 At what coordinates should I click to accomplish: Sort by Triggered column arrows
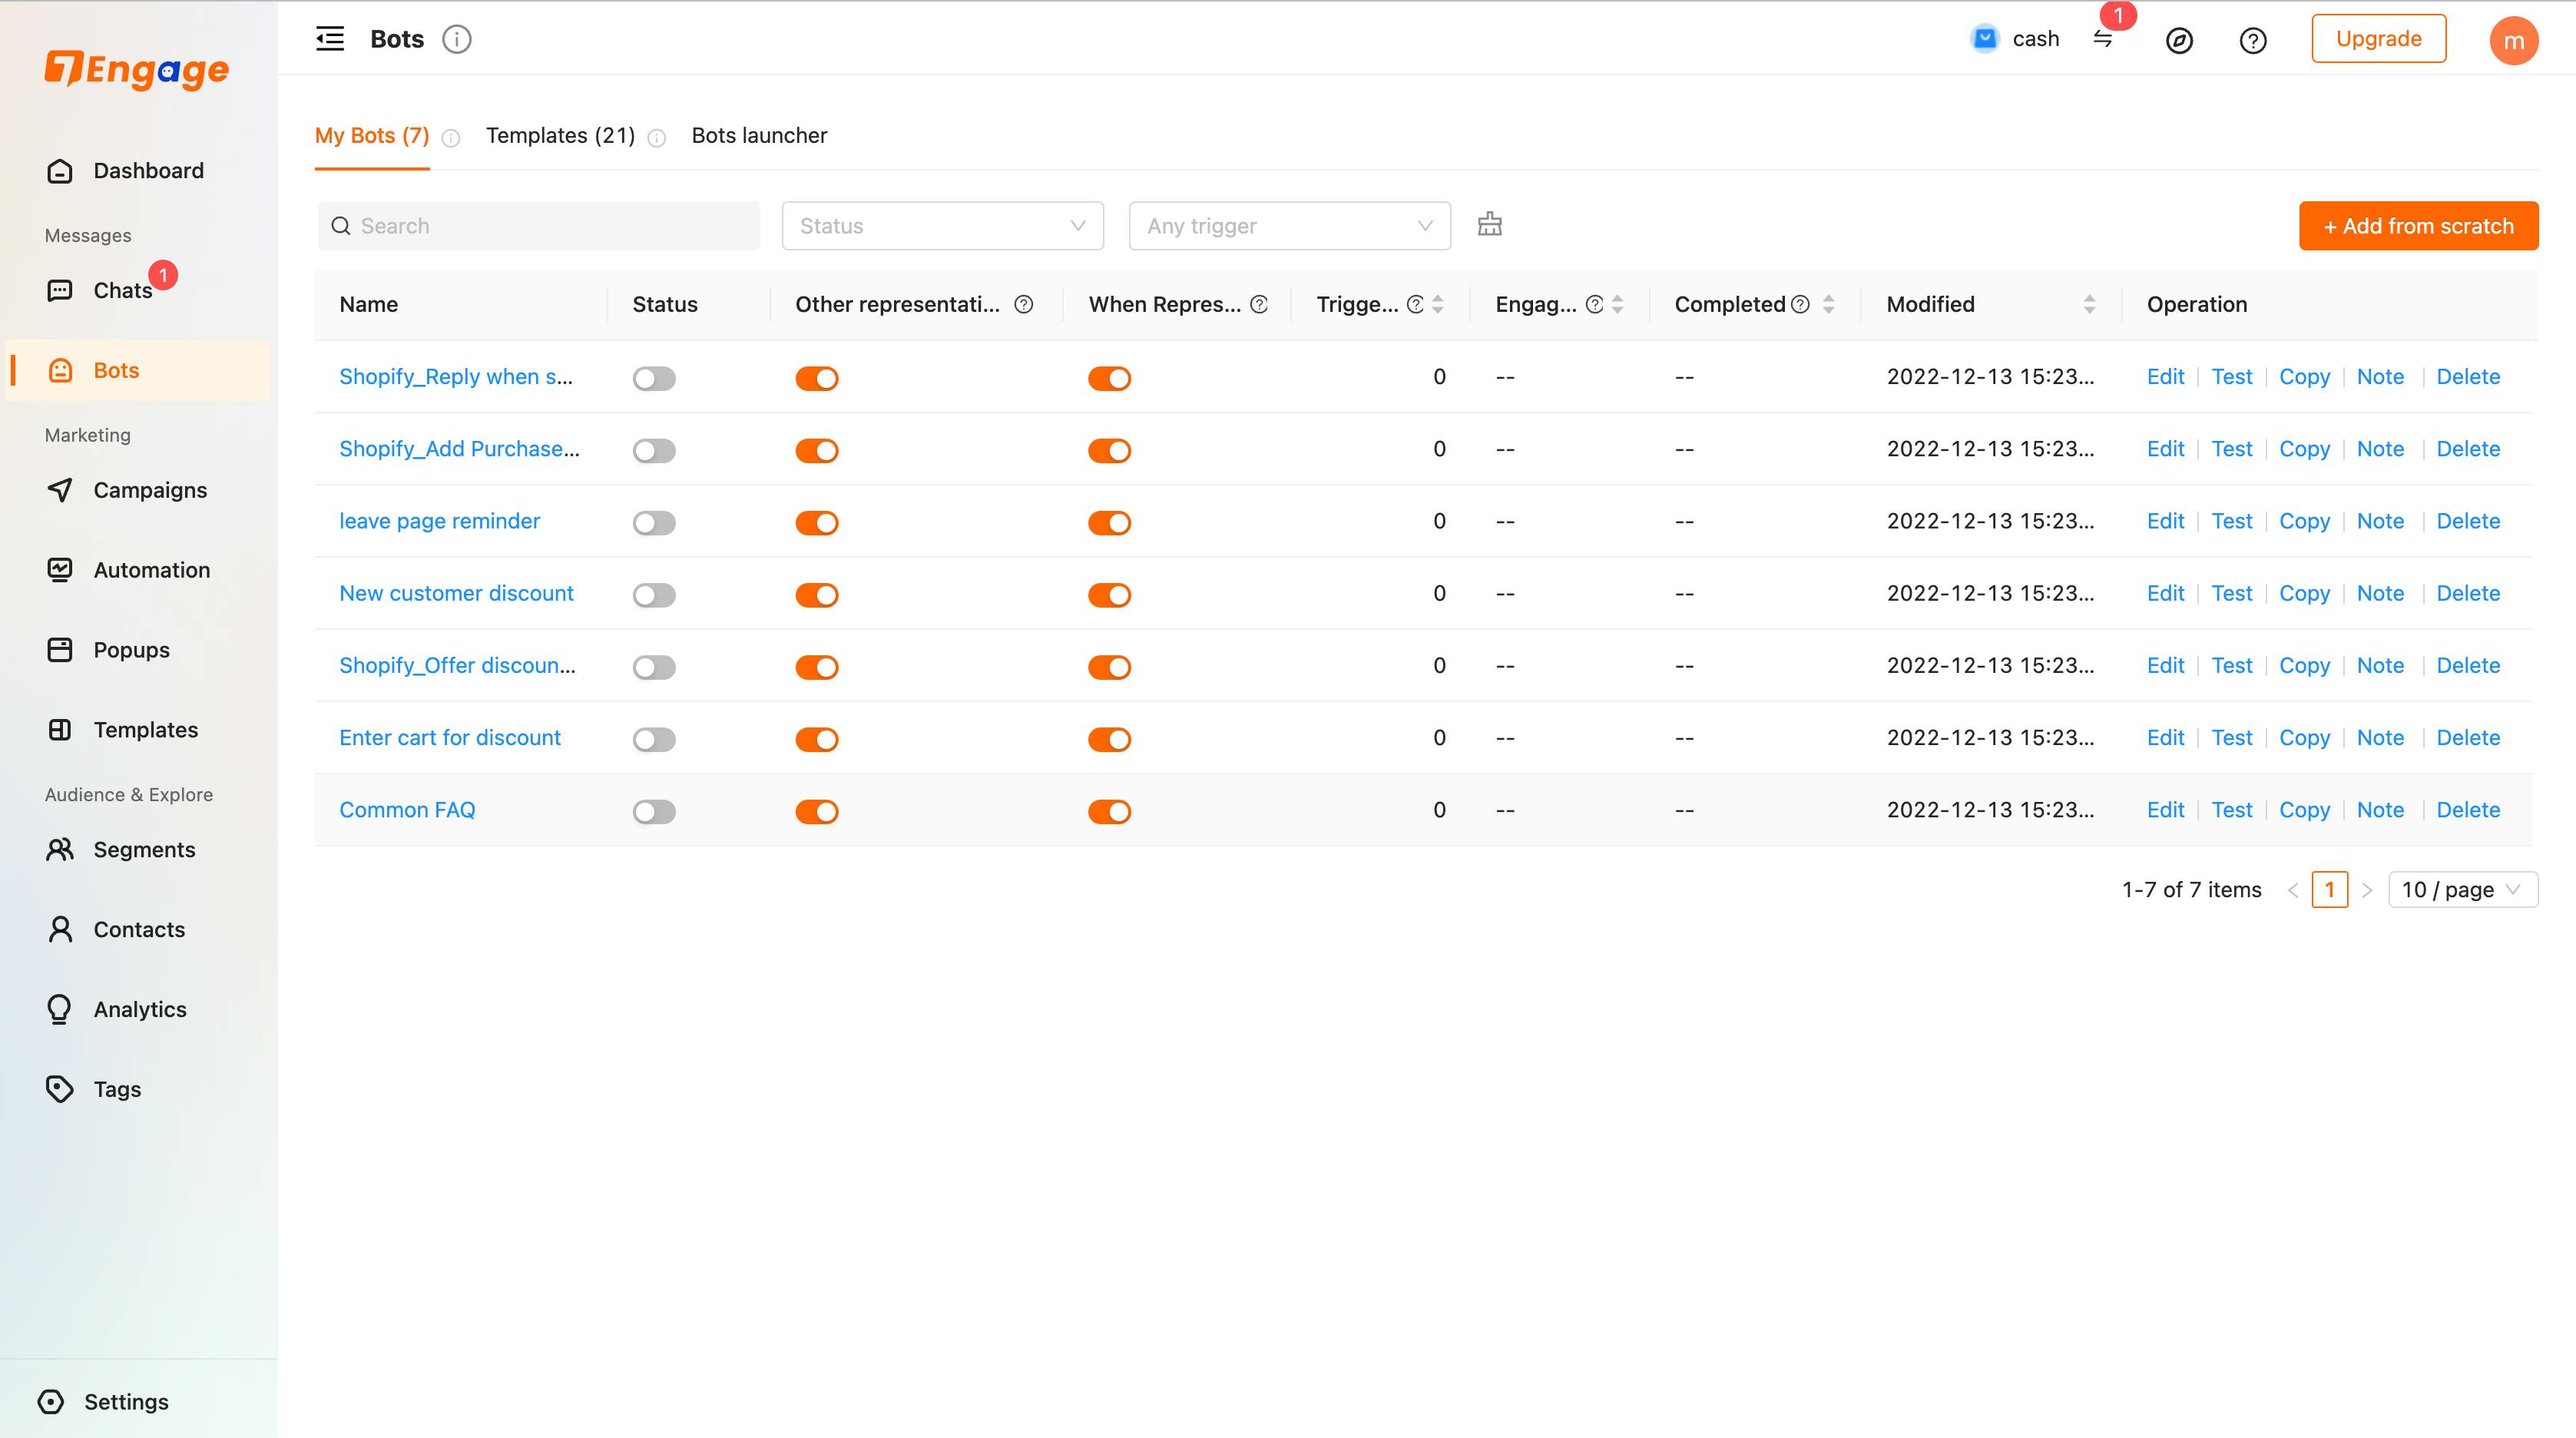[1438, 304]
